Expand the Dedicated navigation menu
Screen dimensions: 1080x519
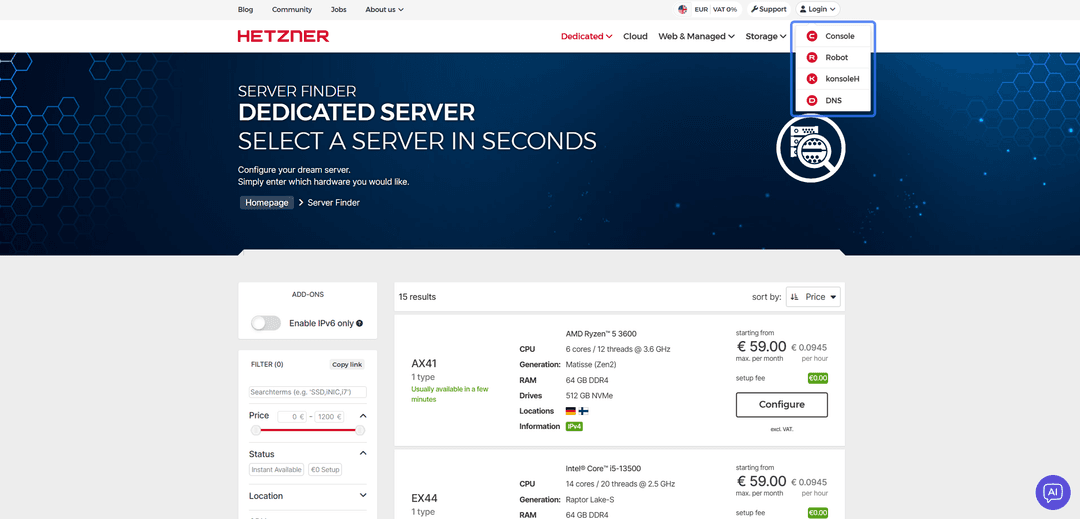point(587,36)
